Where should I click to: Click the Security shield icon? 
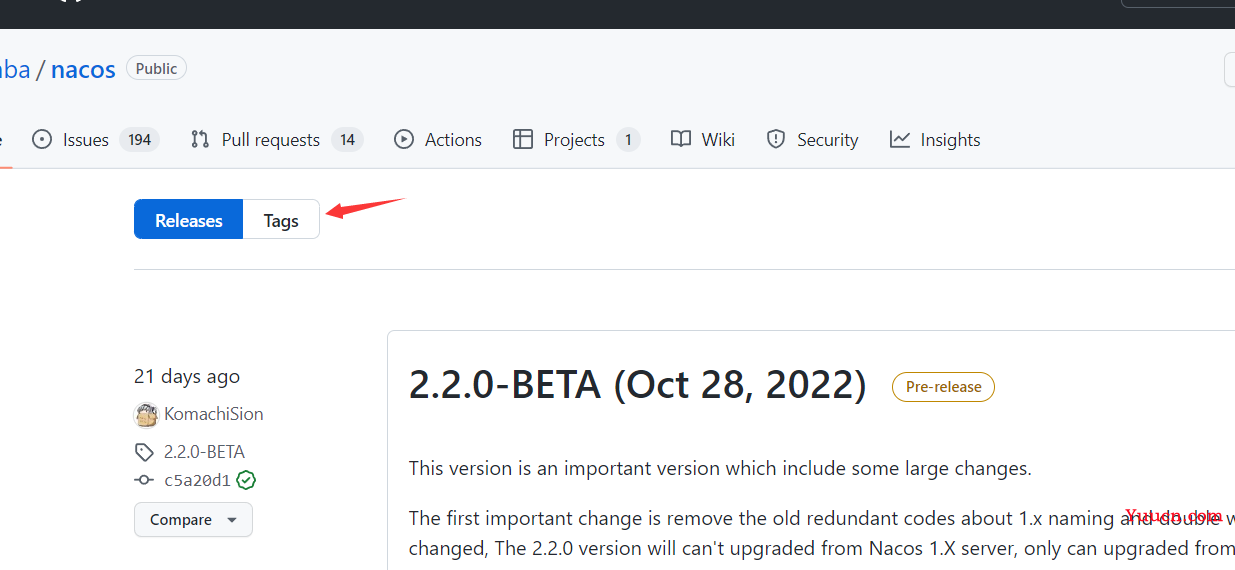point(776,140)
